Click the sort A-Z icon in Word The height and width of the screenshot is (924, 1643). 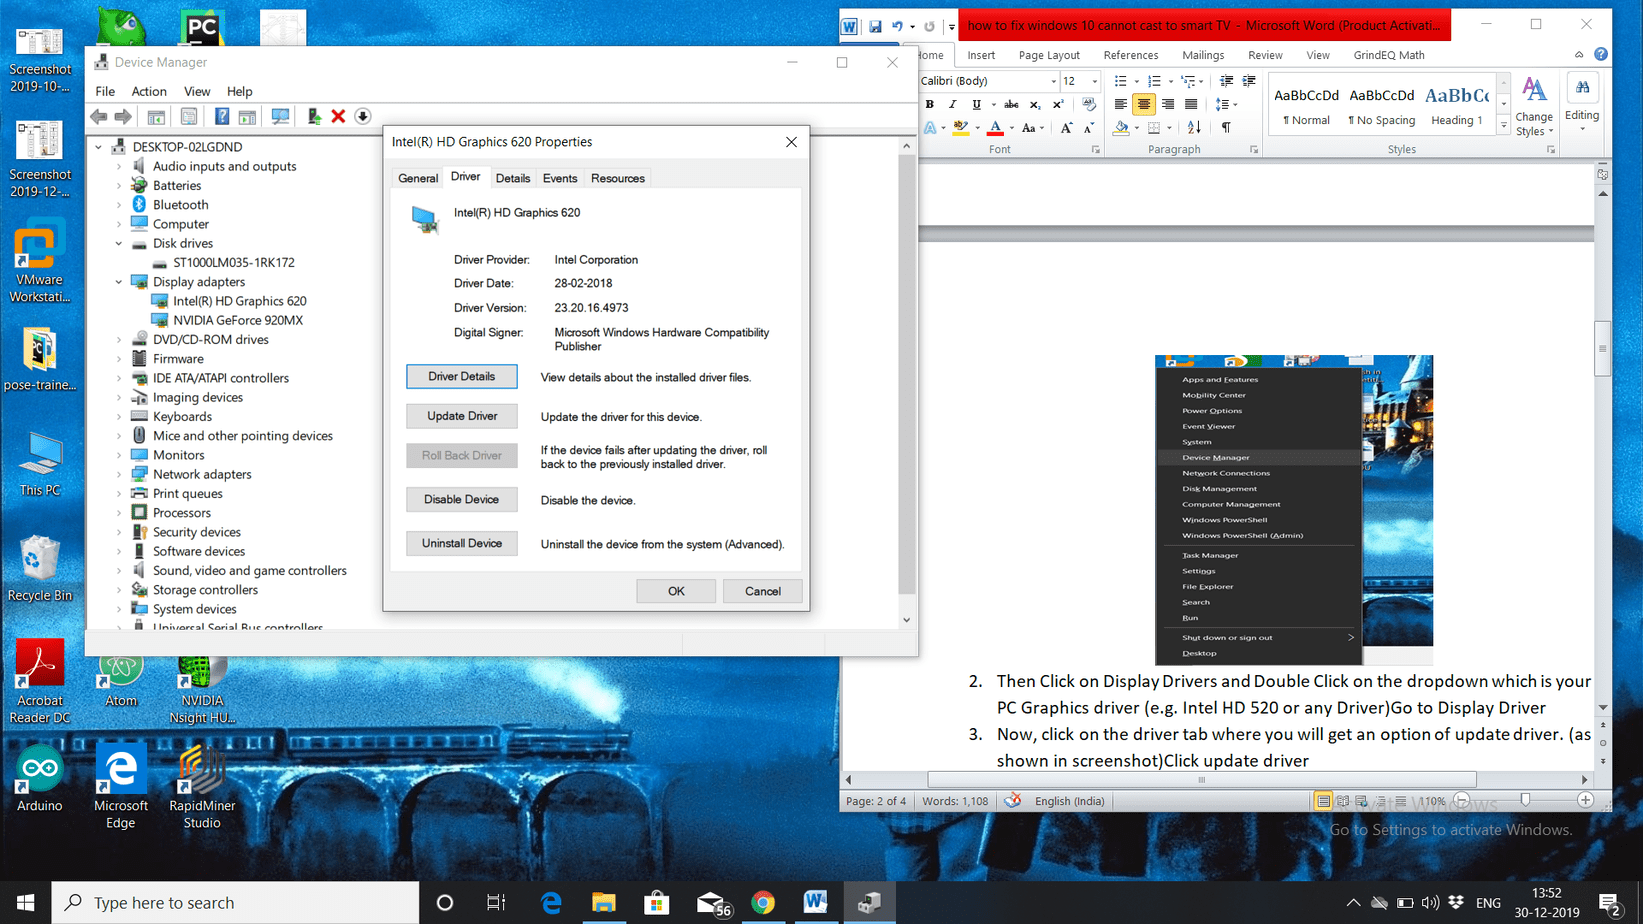pyautogui.click(x=1194, y=128)
